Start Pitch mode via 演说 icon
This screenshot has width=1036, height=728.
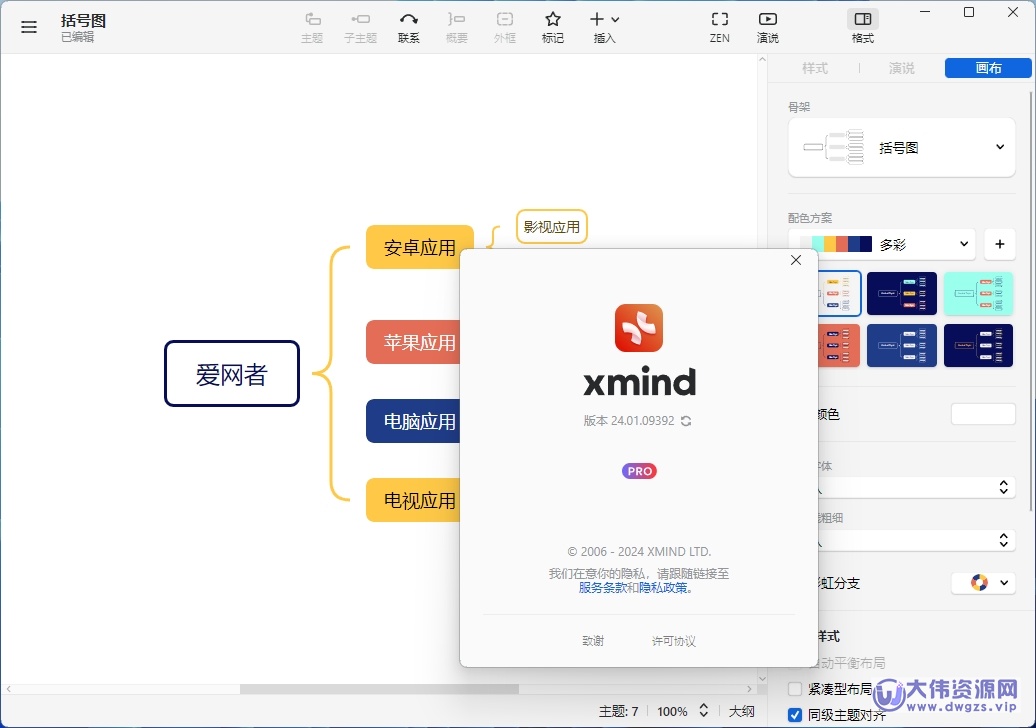767,25
